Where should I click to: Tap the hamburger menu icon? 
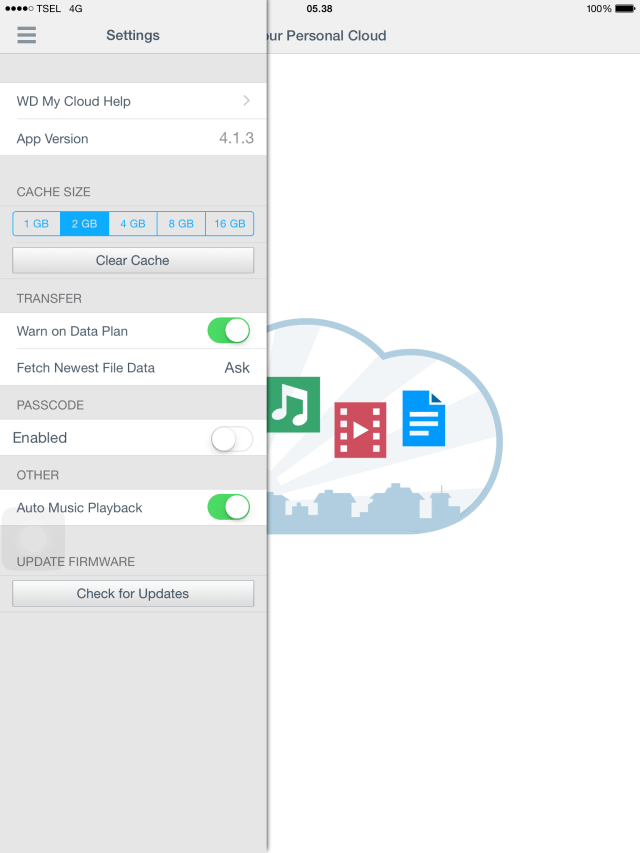coord(27,35)
